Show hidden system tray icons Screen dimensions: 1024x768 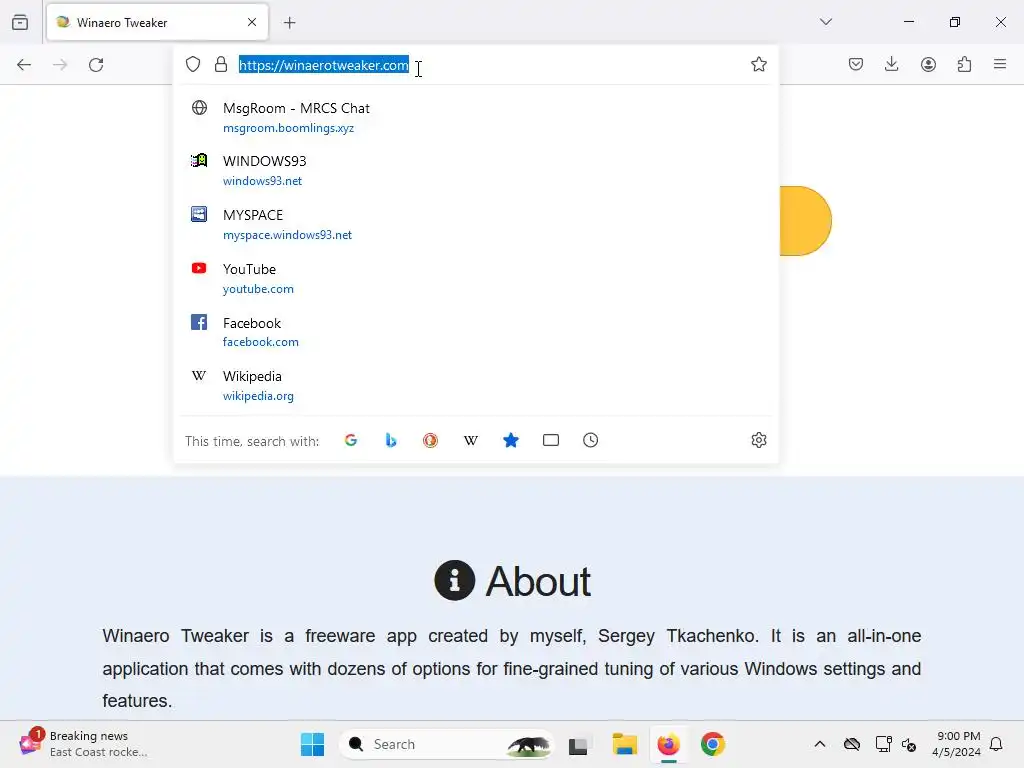[x=820, y=744]
